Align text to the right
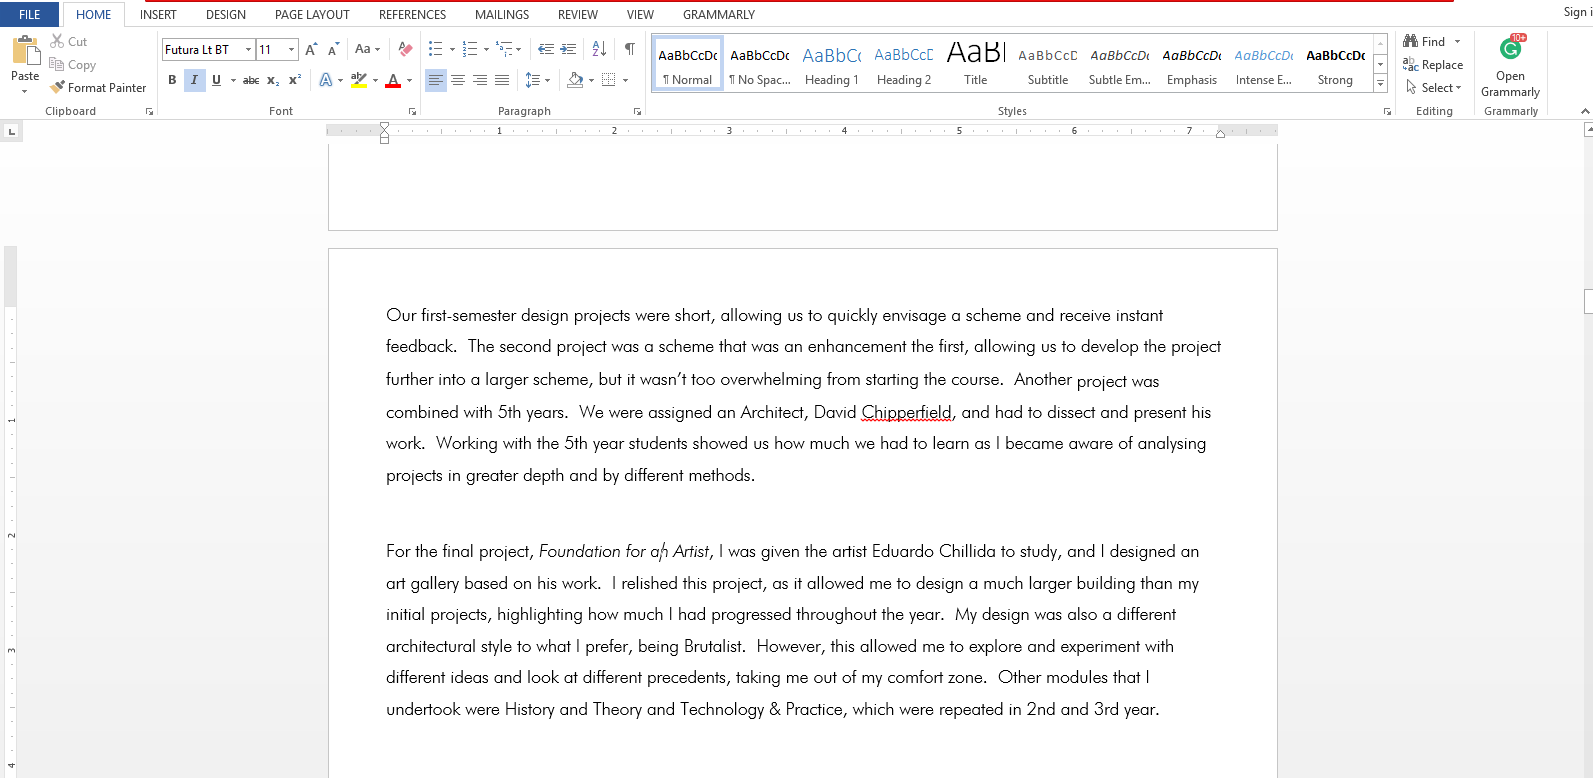 (480, 80)
